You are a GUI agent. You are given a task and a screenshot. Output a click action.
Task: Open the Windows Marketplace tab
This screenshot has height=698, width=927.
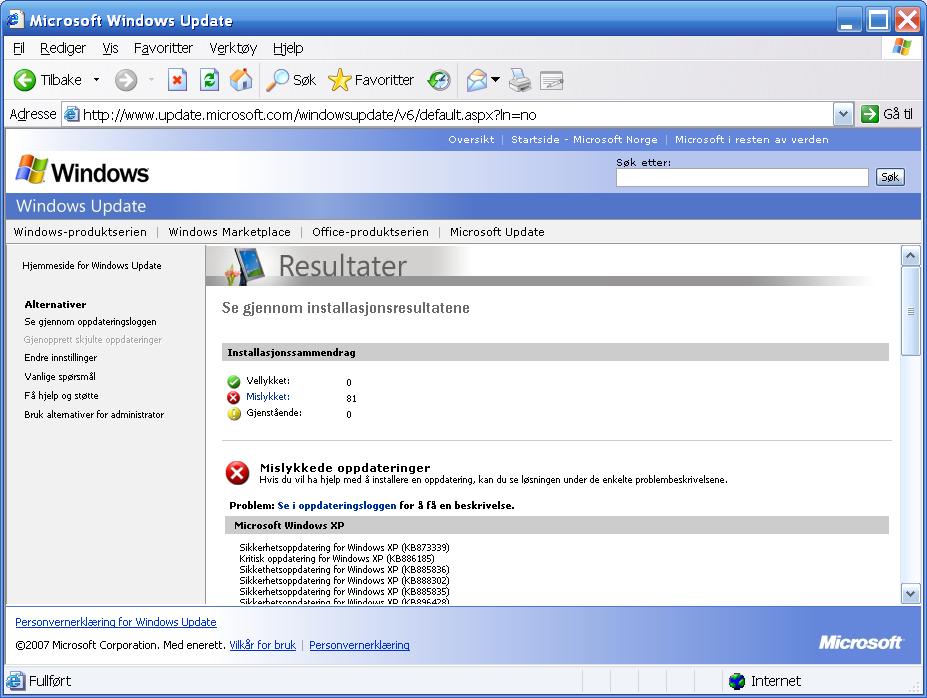[229, 232]
